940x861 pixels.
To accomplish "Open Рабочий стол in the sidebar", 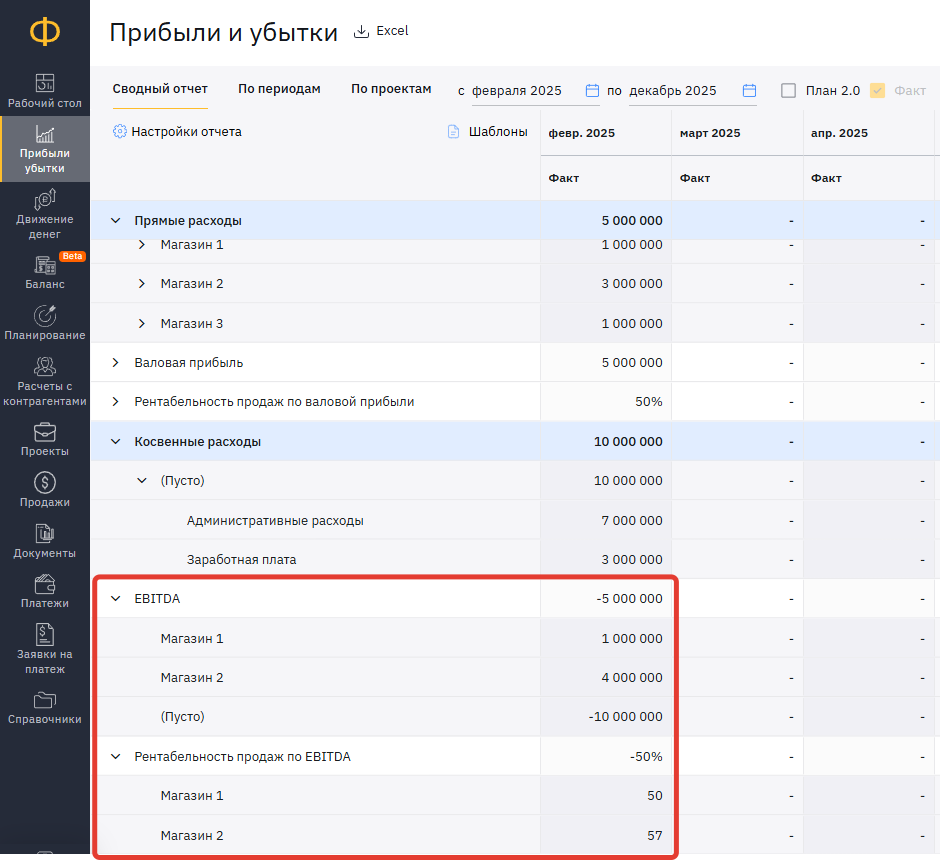I will pos(45,91).
